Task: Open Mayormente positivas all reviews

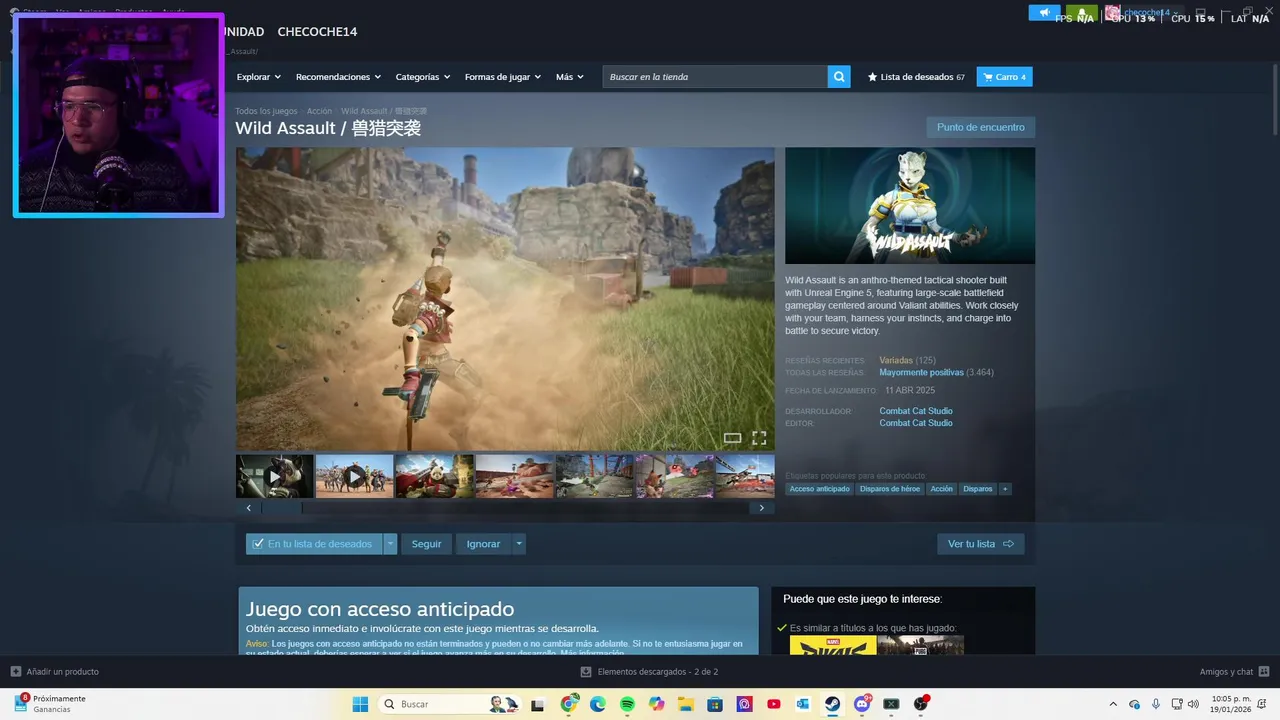Action: click(x=921, y=372)
